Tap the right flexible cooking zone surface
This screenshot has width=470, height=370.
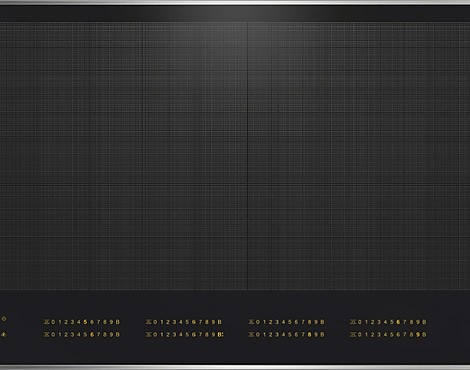(x=359, y=156)
